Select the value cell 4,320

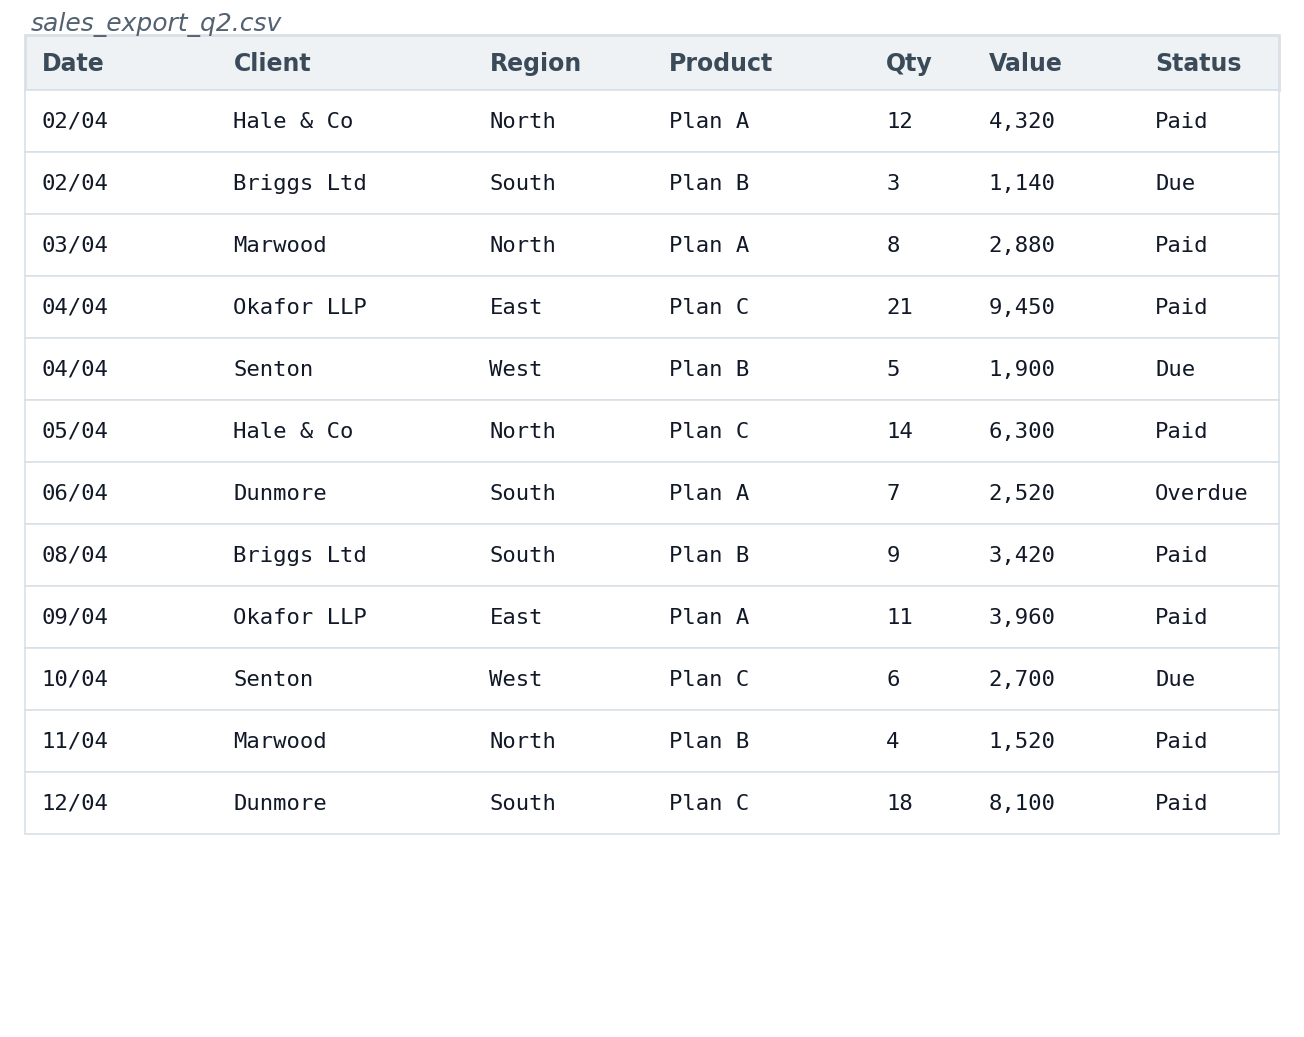pos(1021,122)
